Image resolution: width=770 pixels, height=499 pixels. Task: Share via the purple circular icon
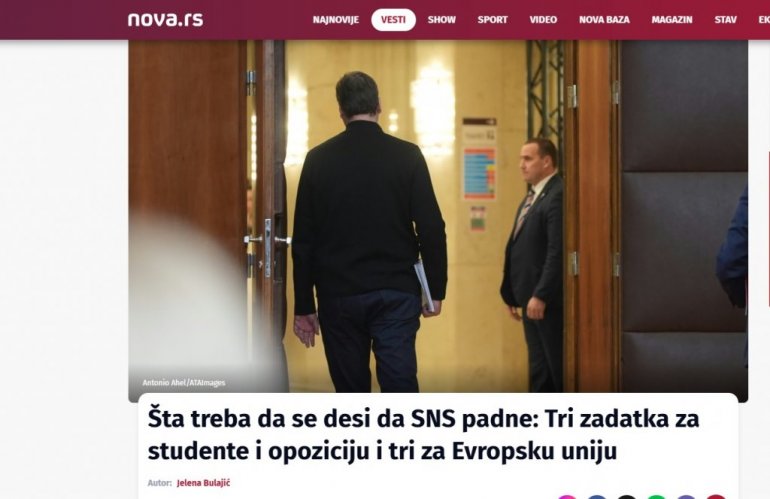point(687,497)
